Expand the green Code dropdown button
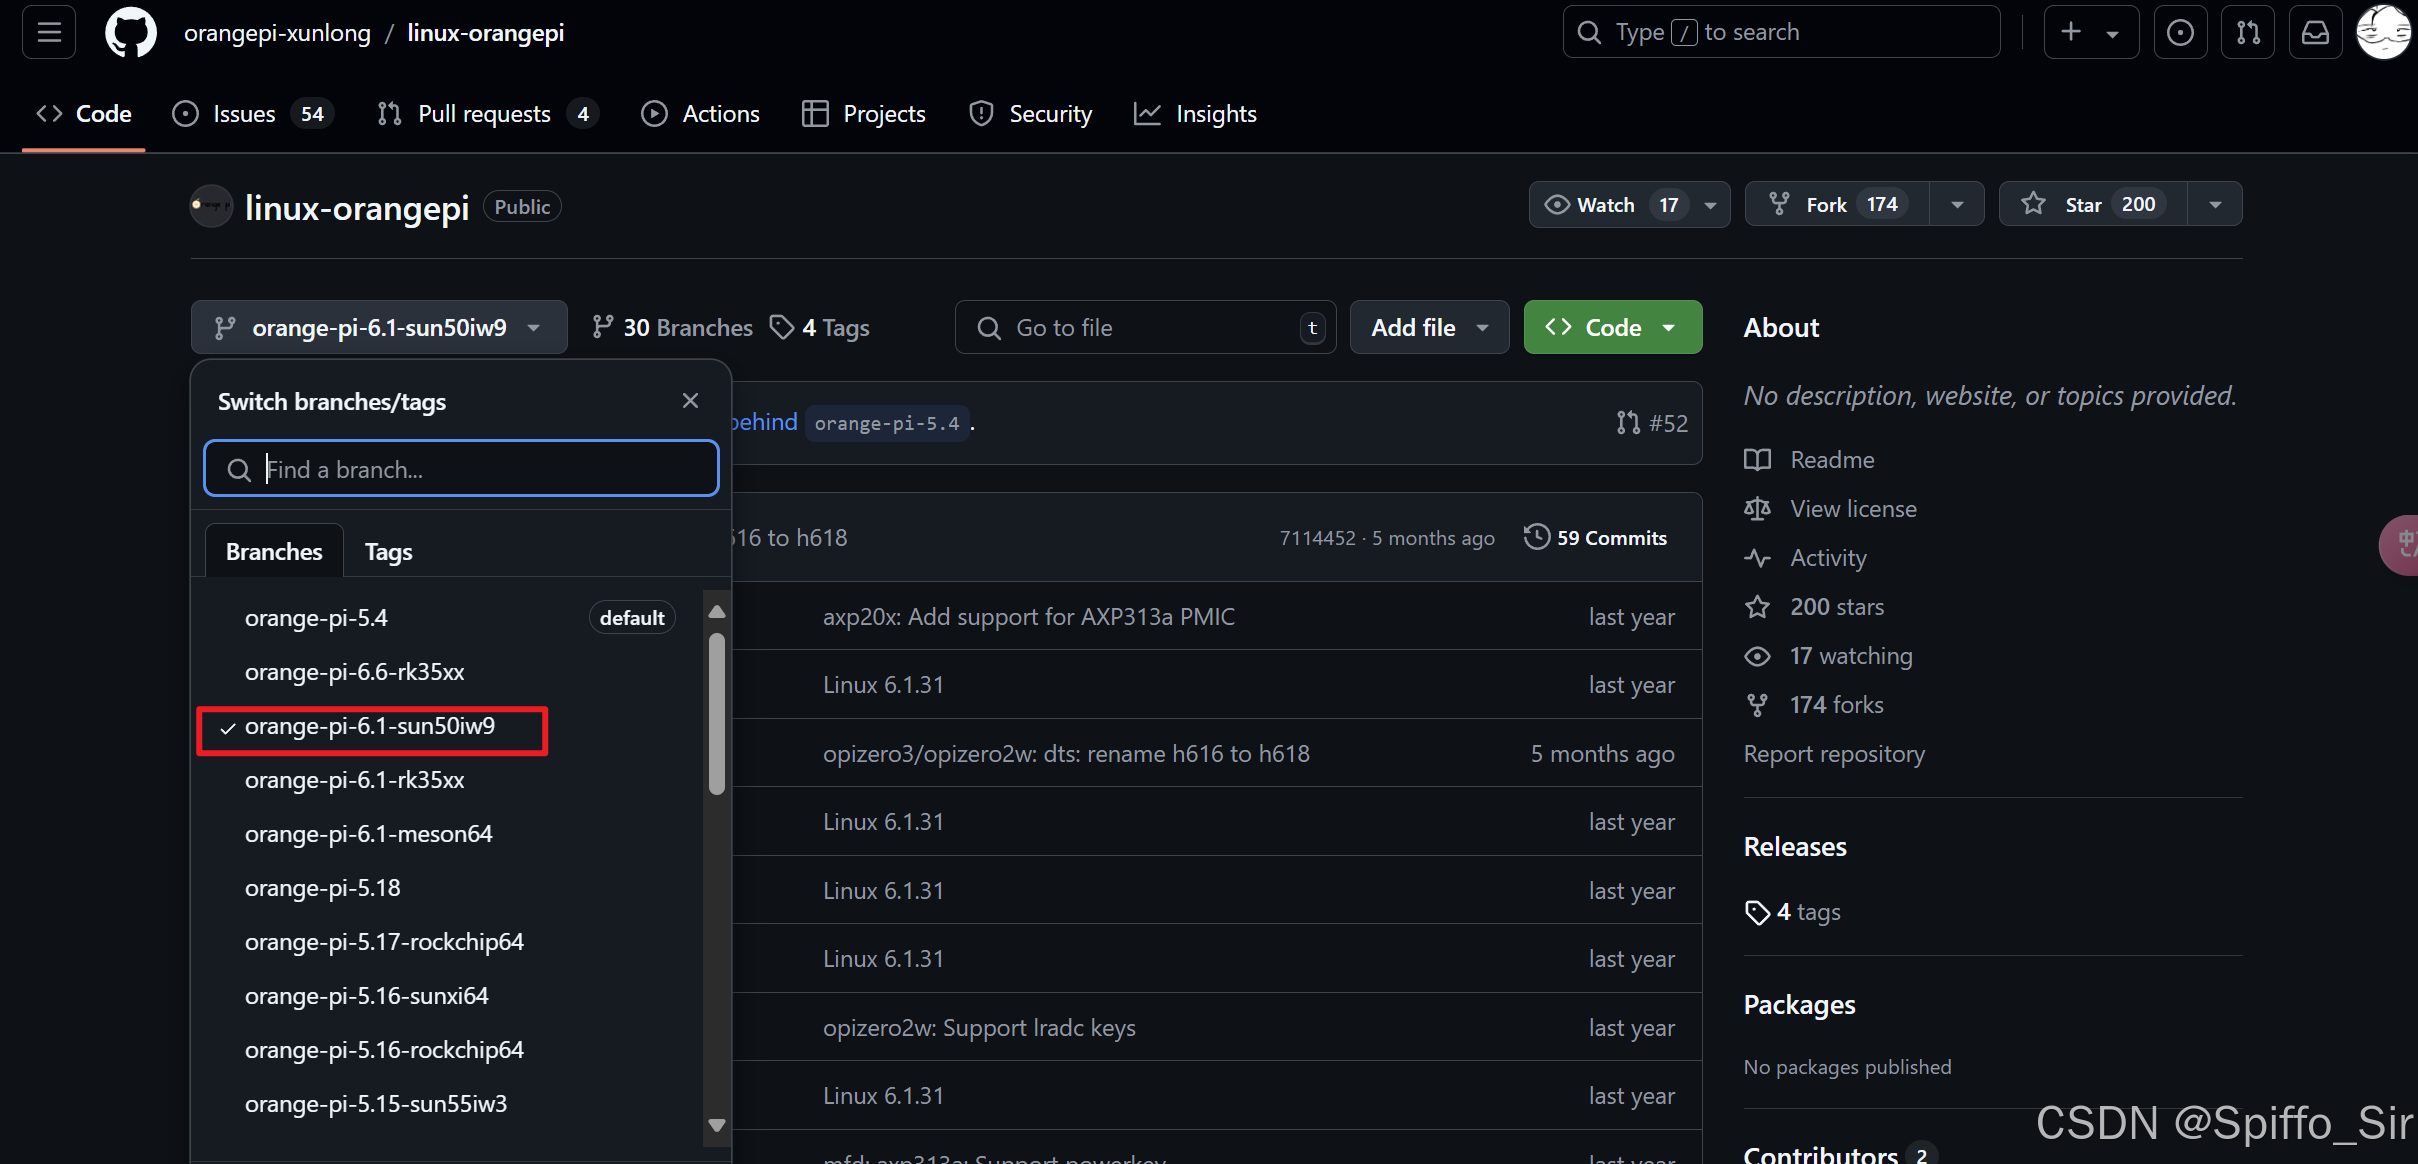The width and height of the screenshot is (2418, 1164). [1612, 328]
